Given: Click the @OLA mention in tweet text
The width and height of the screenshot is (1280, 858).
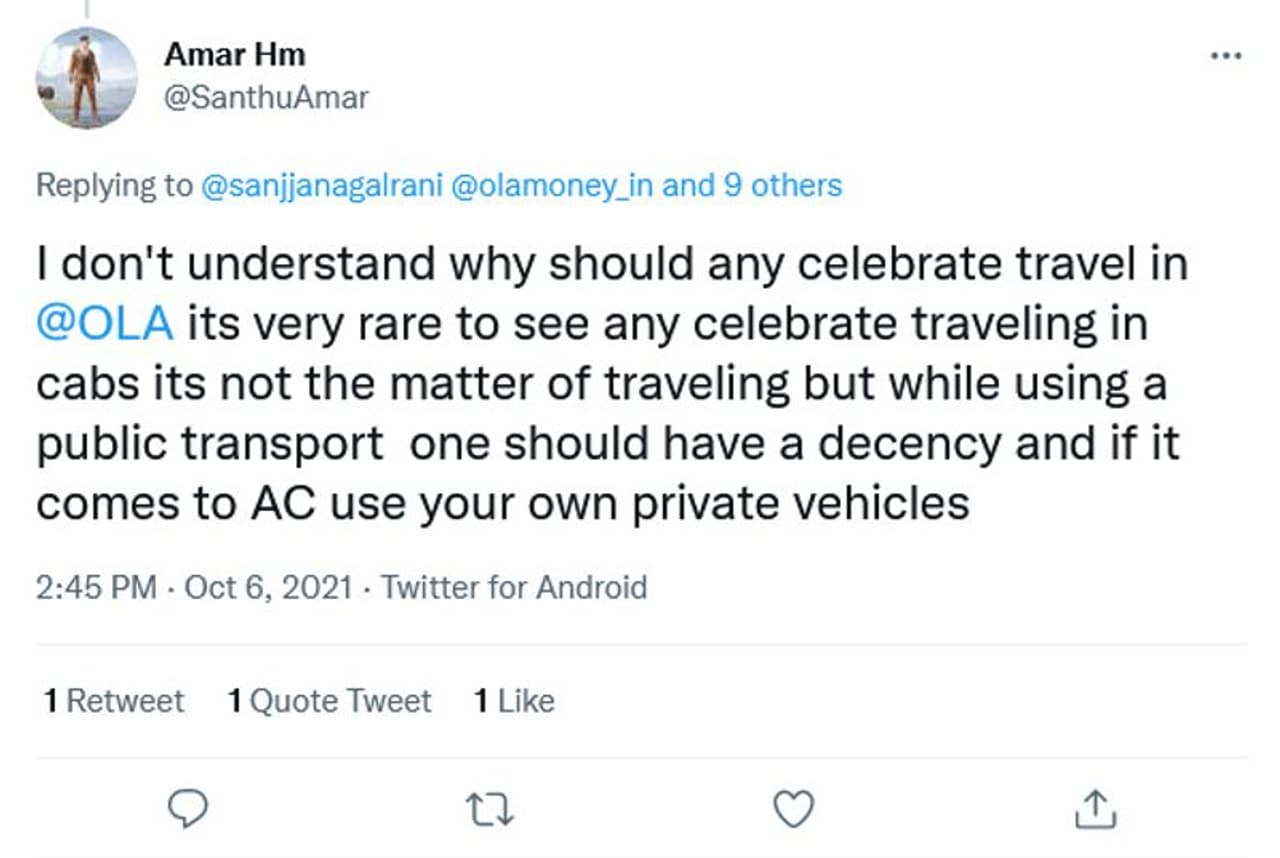Looking at the screenshot, I should pos(104,325).
